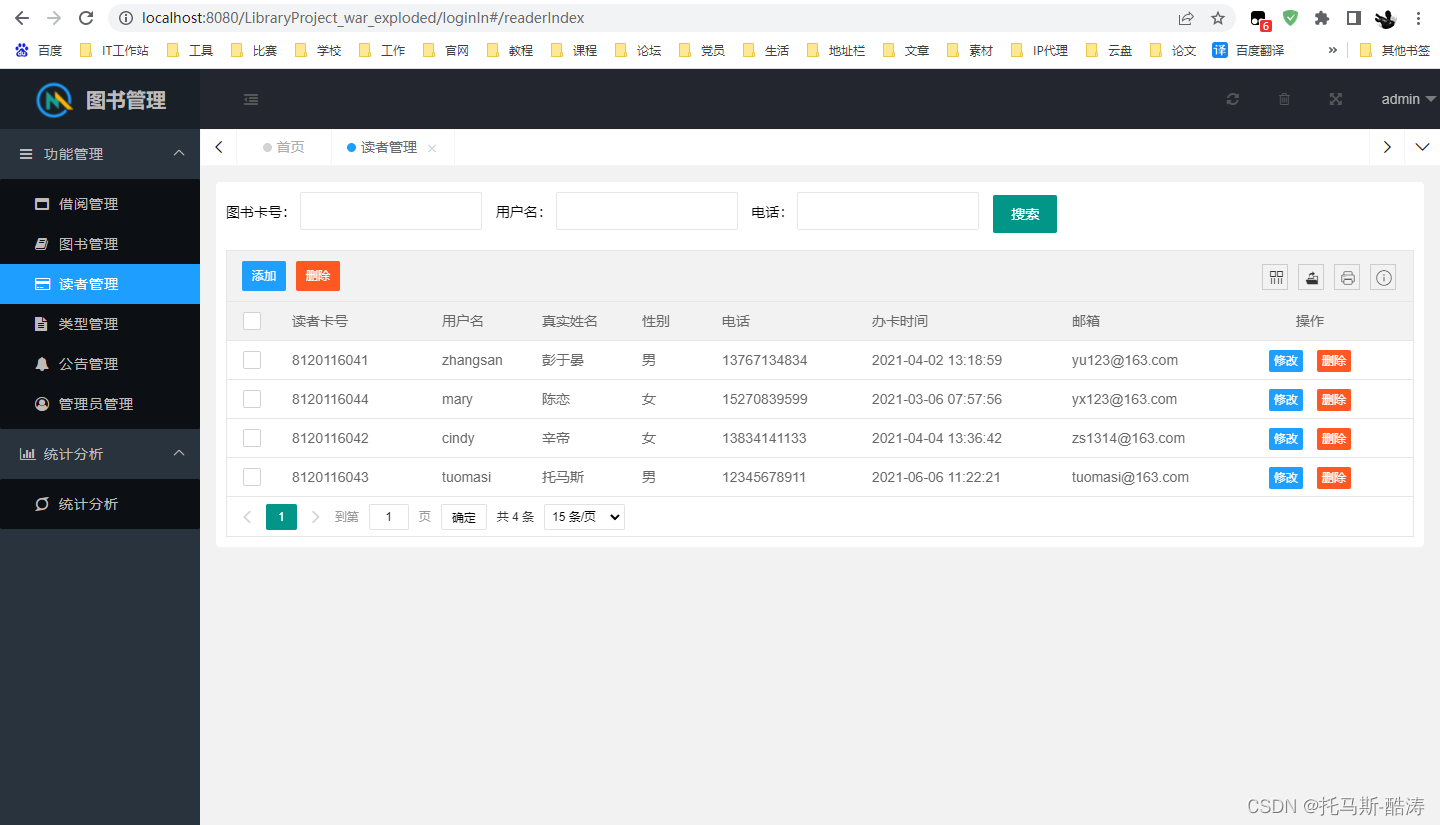Reload the browser page

86,18
